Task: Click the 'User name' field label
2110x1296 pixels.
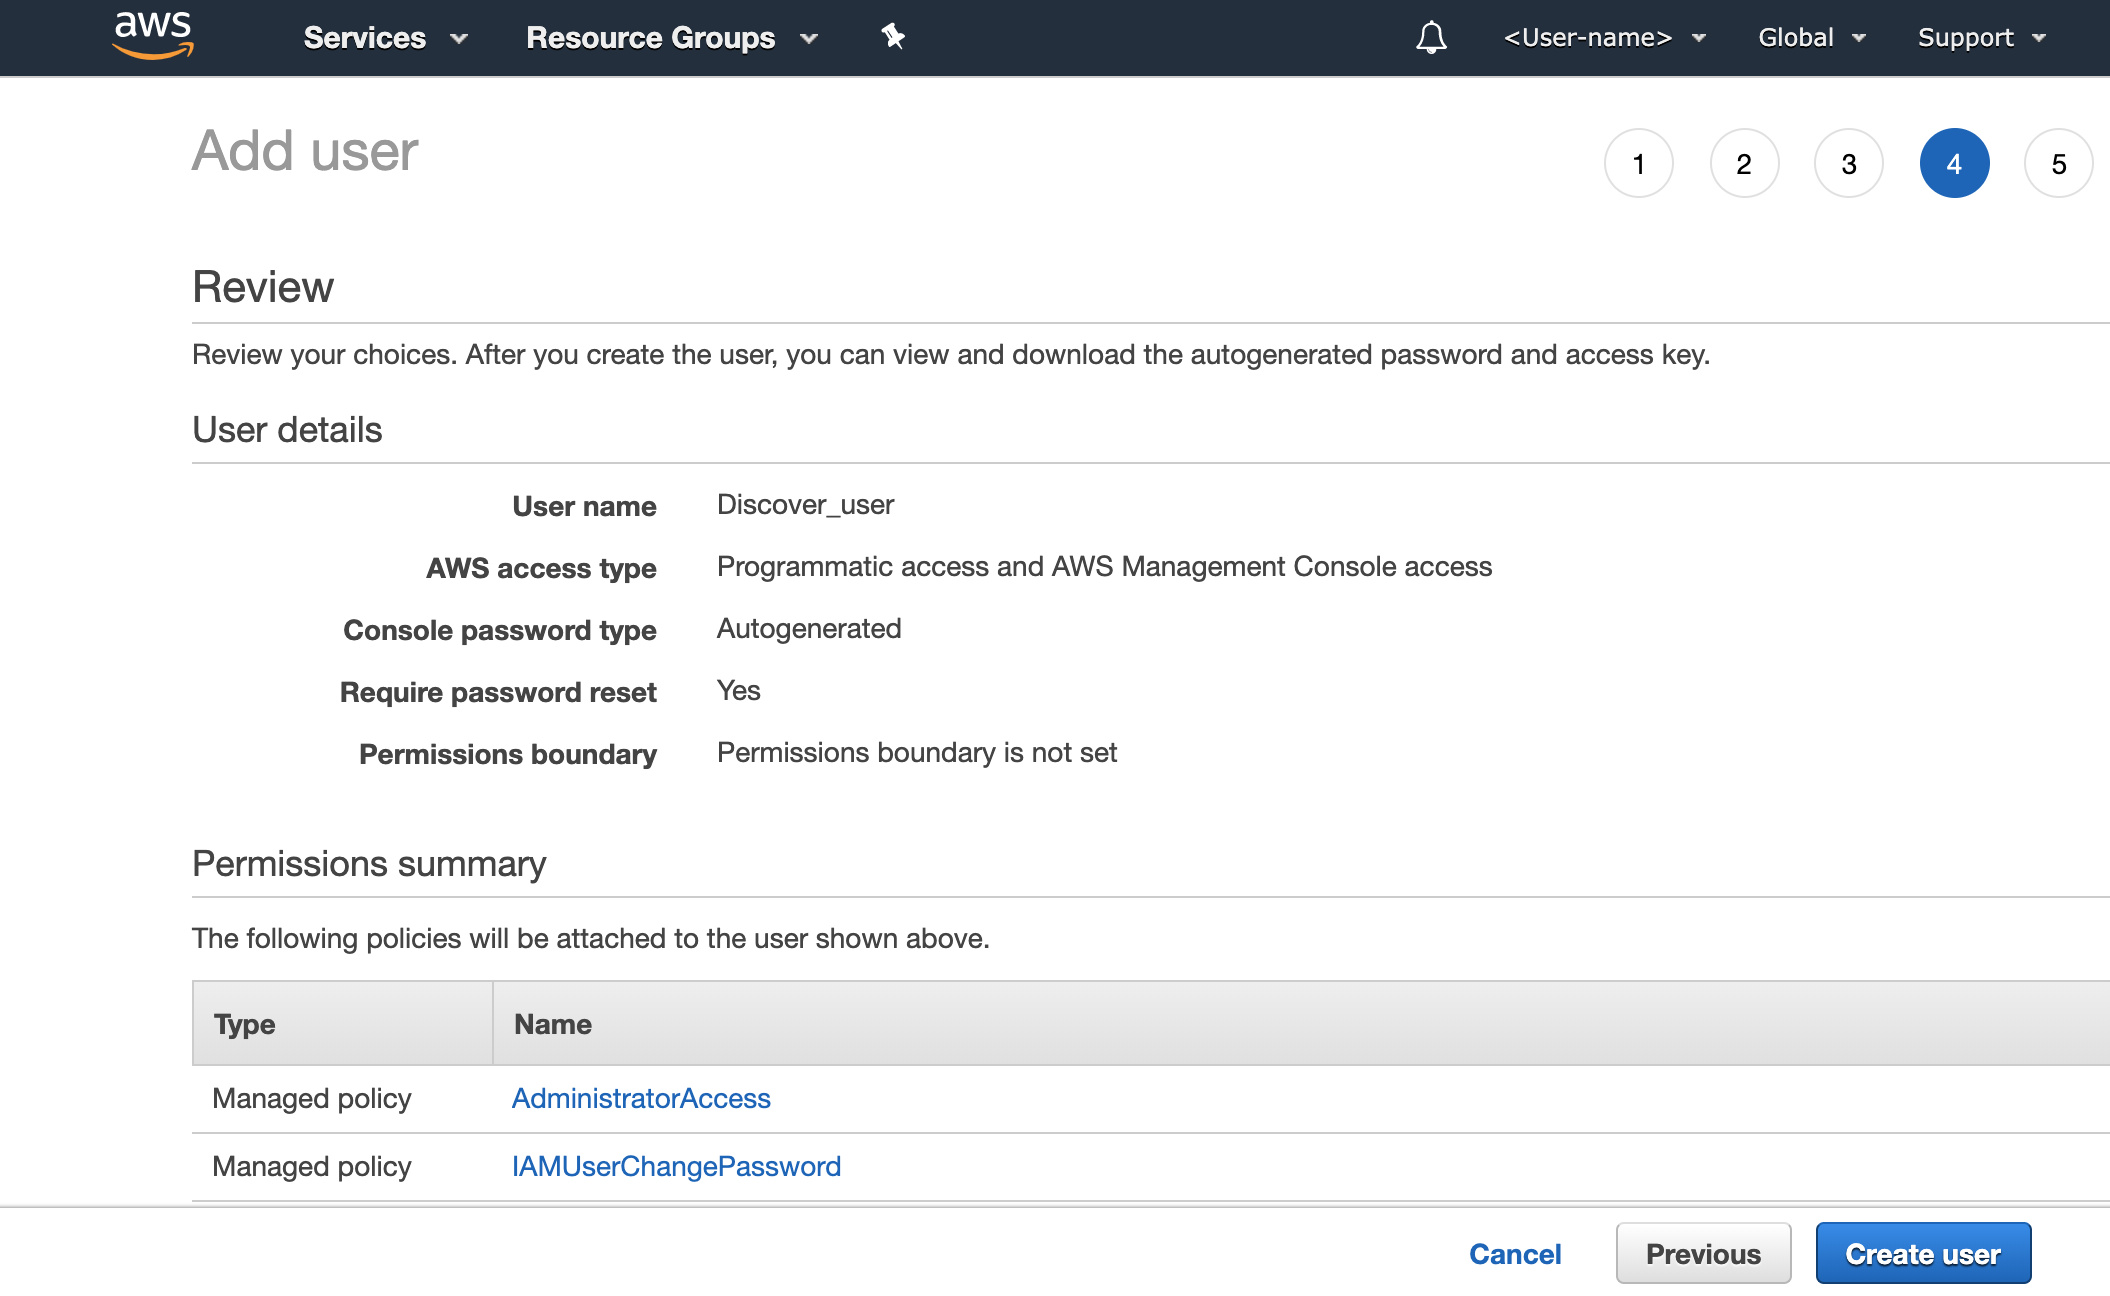Action: tap(584, 506)
